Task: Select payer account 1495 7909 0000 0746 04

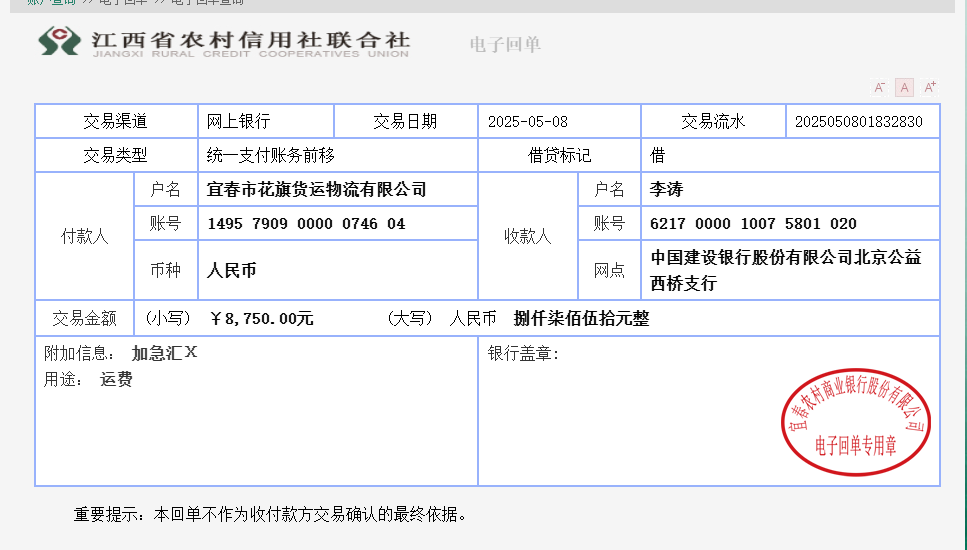Action: click(x=307, y=224)
